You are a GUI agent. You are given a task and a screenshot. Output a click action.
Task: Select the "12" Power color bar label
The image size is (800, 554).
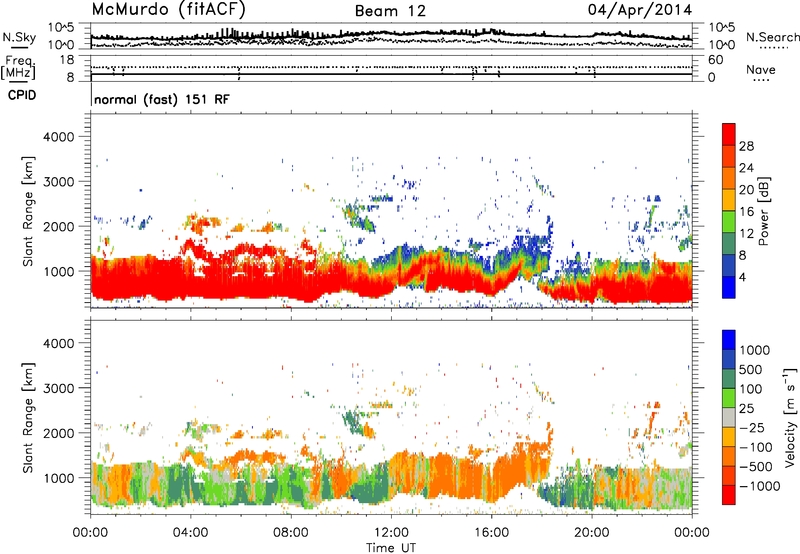[x=746, y=234]
